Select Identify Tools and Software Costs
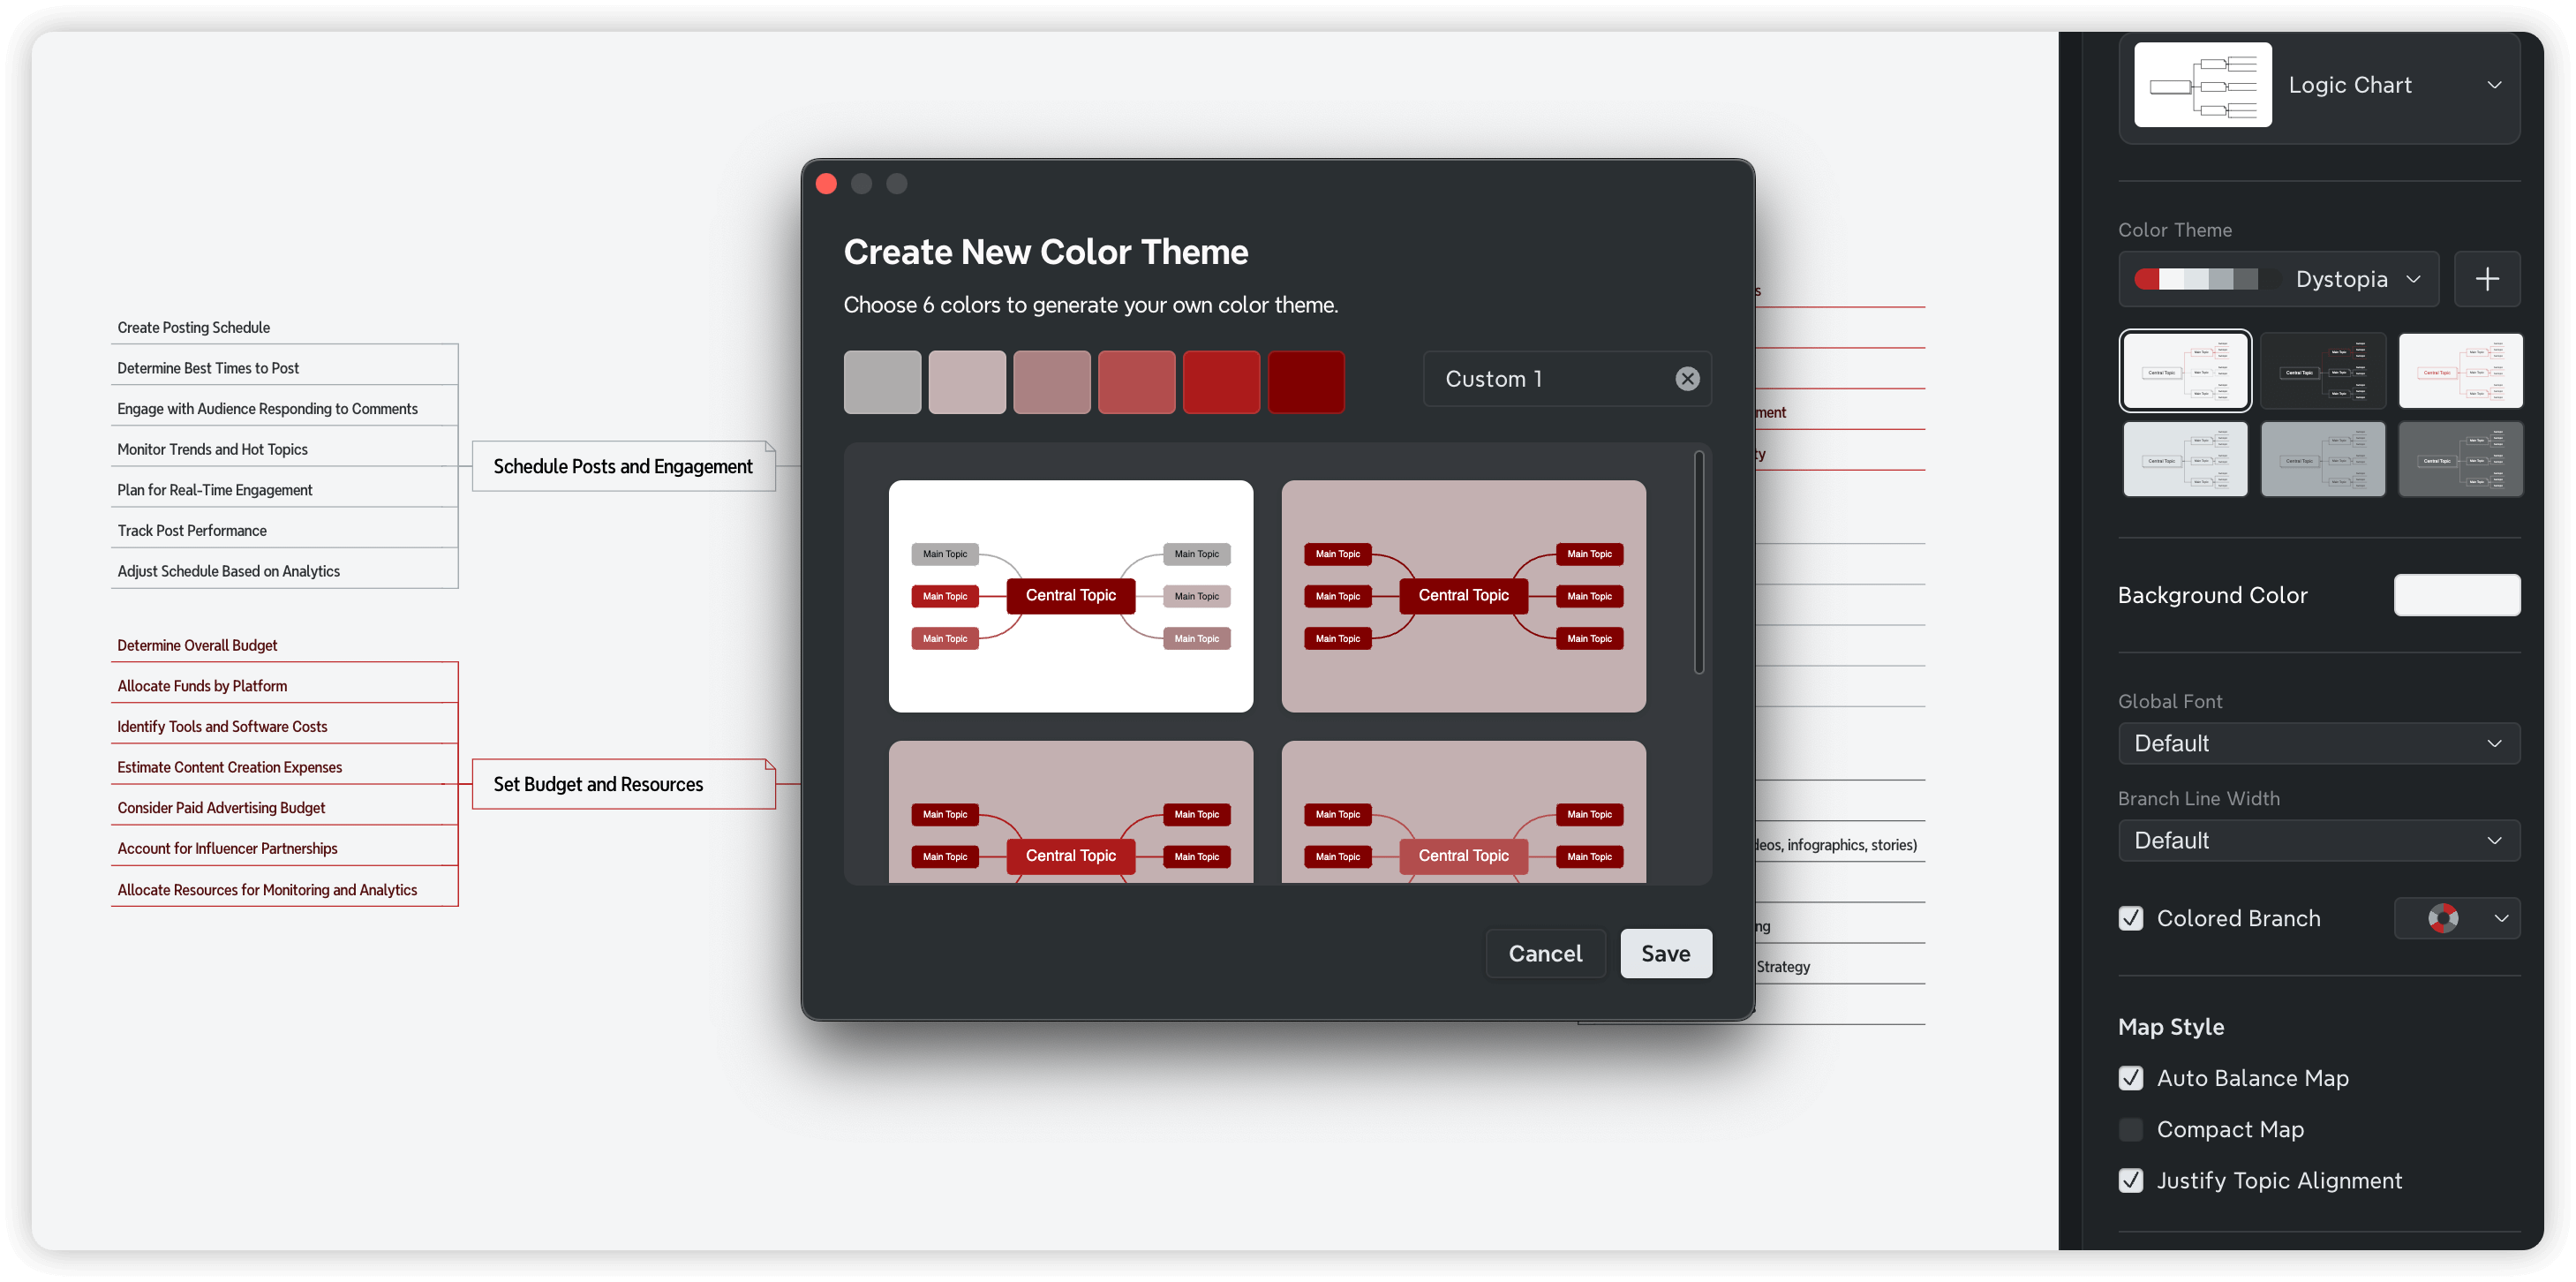This screenshot has height=1282, width=2576. tap(222, 727)
